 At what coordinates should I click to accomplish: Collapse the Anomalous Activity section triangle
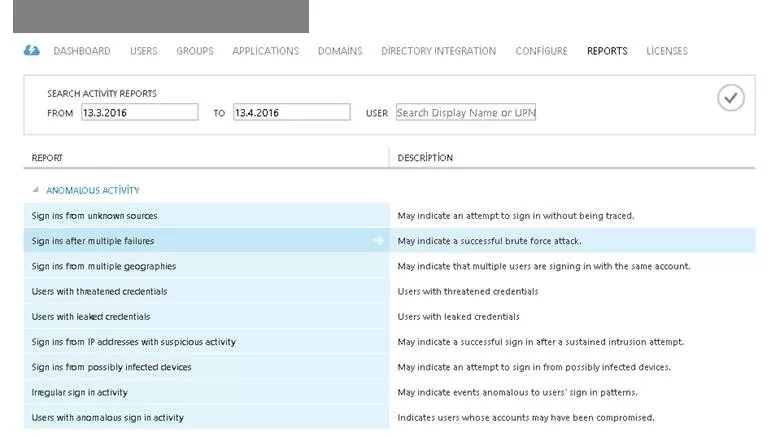tap(35, 190)
